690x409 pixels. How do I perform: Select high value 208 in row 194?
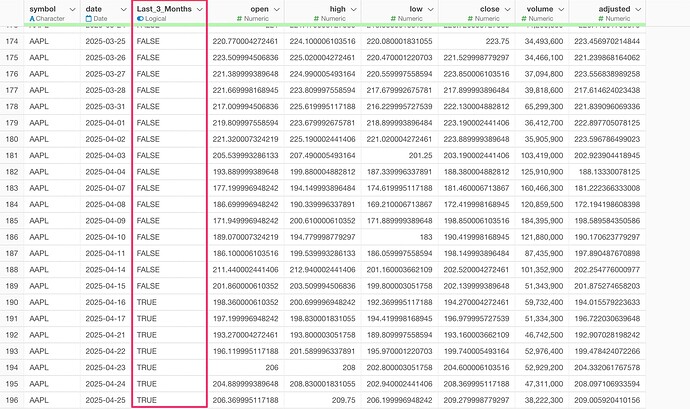tap(349, 368)
